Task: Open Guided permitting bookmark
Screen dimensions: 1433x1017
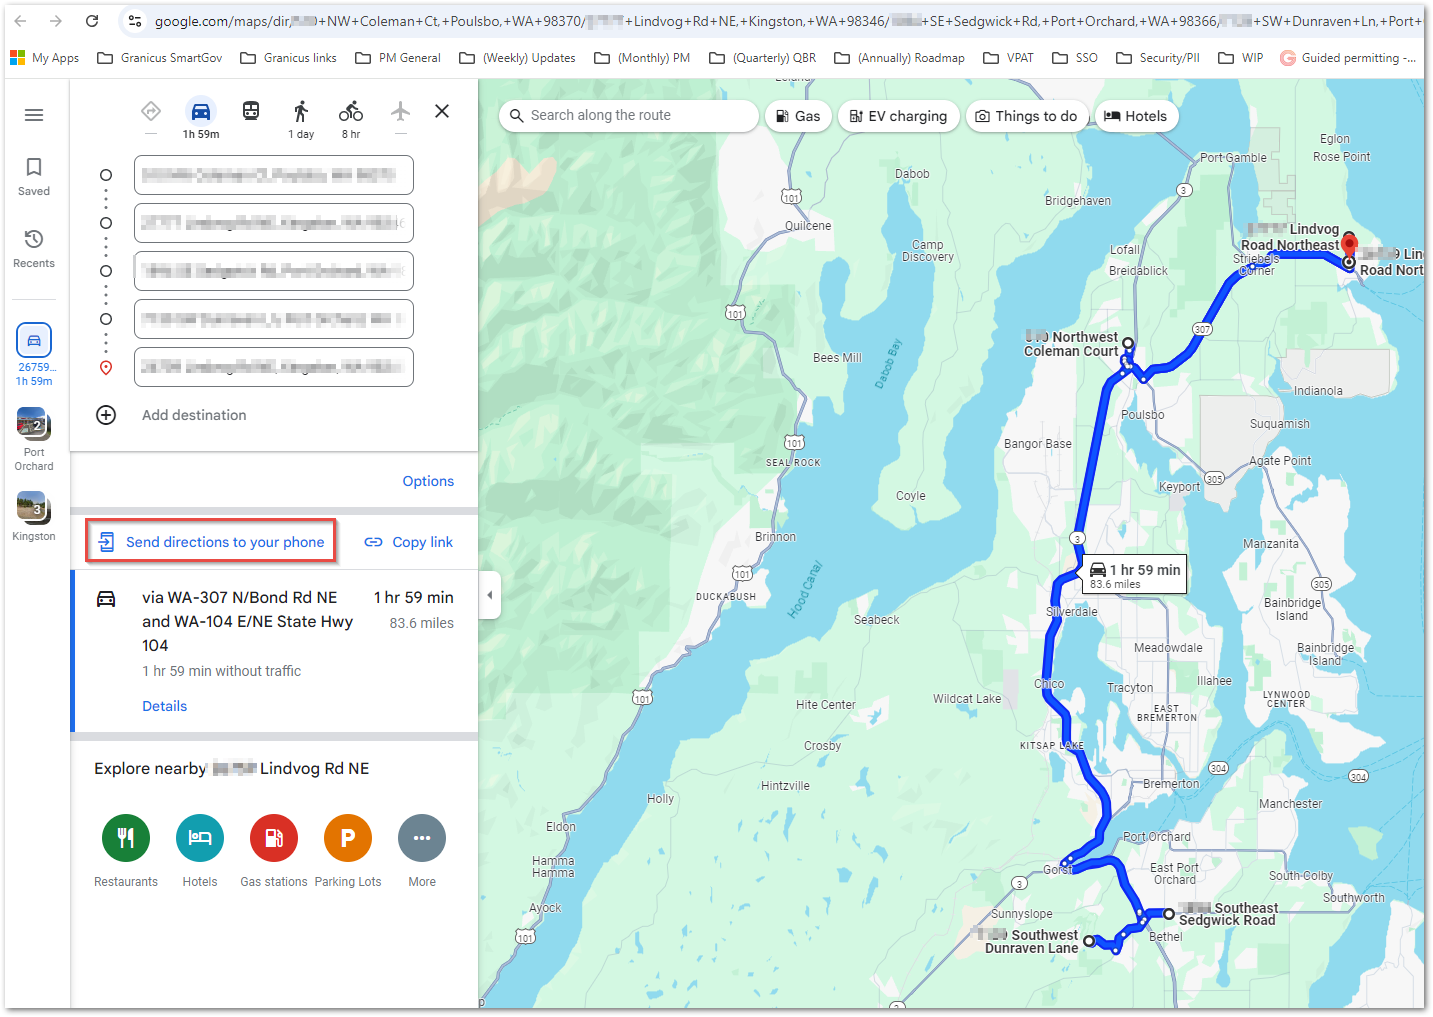Action: coord(1347,58)
